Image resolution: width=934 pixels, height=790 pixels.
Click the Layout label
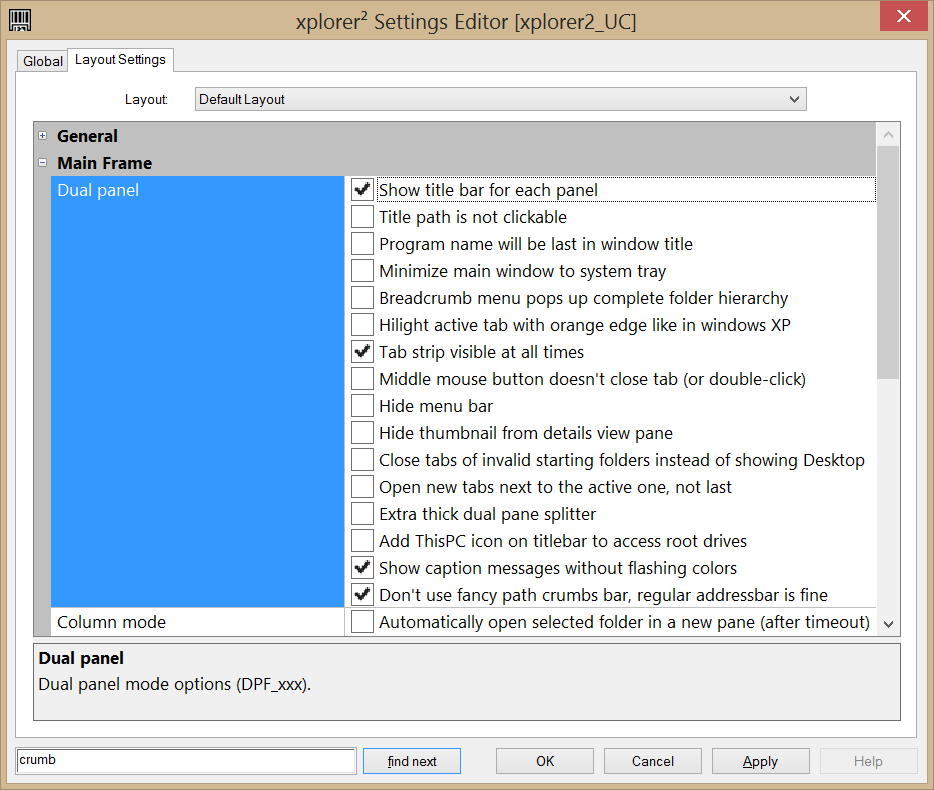click(x=146, y=99)
